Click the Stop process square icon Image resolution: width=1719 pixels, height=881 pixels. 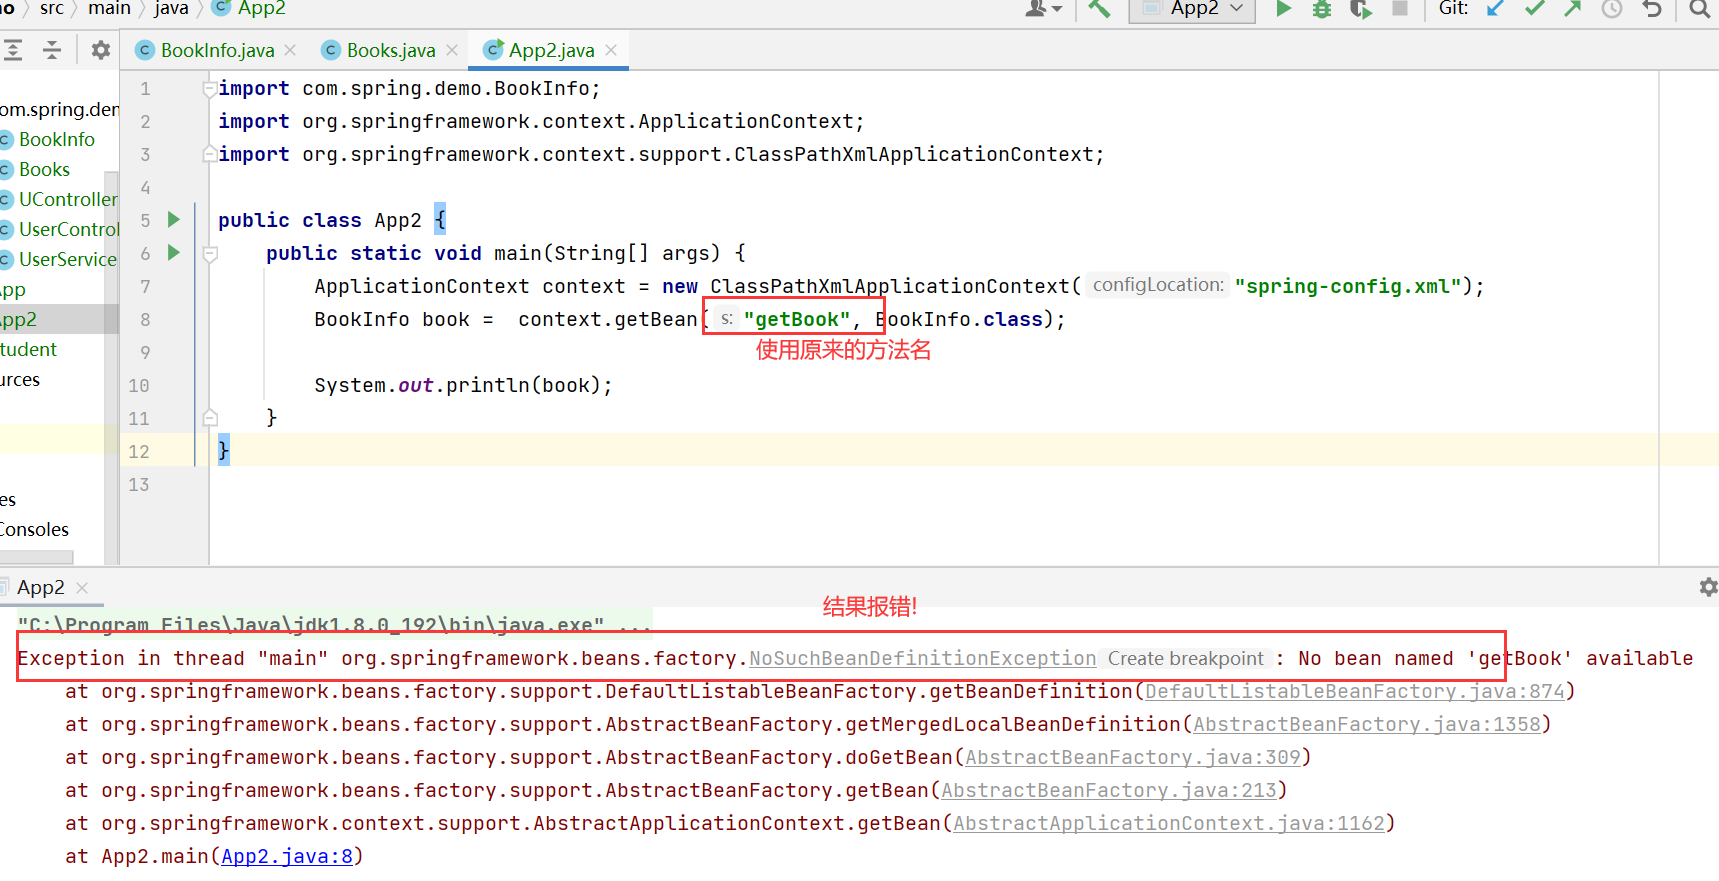tap(1400, 9)
